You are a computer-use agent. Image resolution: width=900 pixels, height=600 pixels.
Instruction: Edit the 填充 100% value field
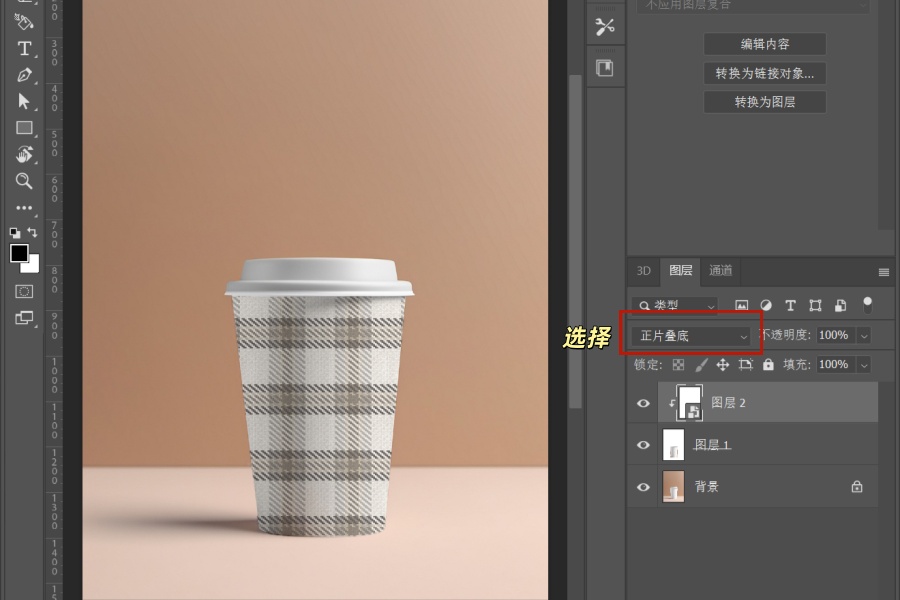tap(836, 365)
